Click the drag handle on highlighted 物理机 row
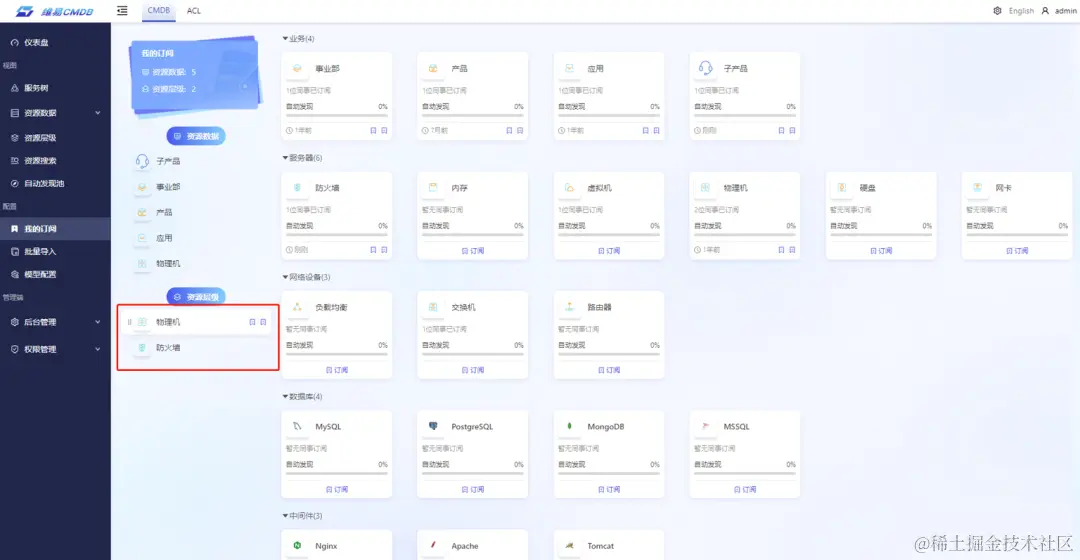The height and width of the screenshot is (560, 1080). point(129,322)
